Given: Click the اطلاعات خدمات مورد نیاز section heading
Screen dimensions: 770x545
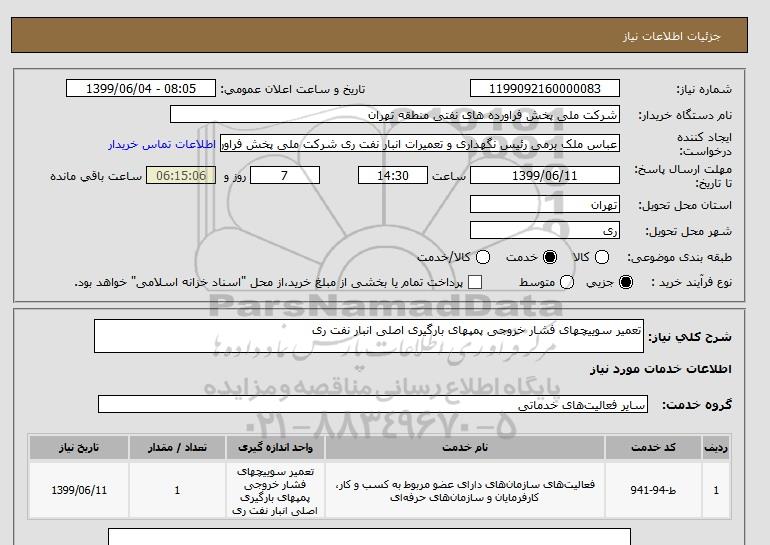Looking at the screenshot, I should tap(660, 369).
